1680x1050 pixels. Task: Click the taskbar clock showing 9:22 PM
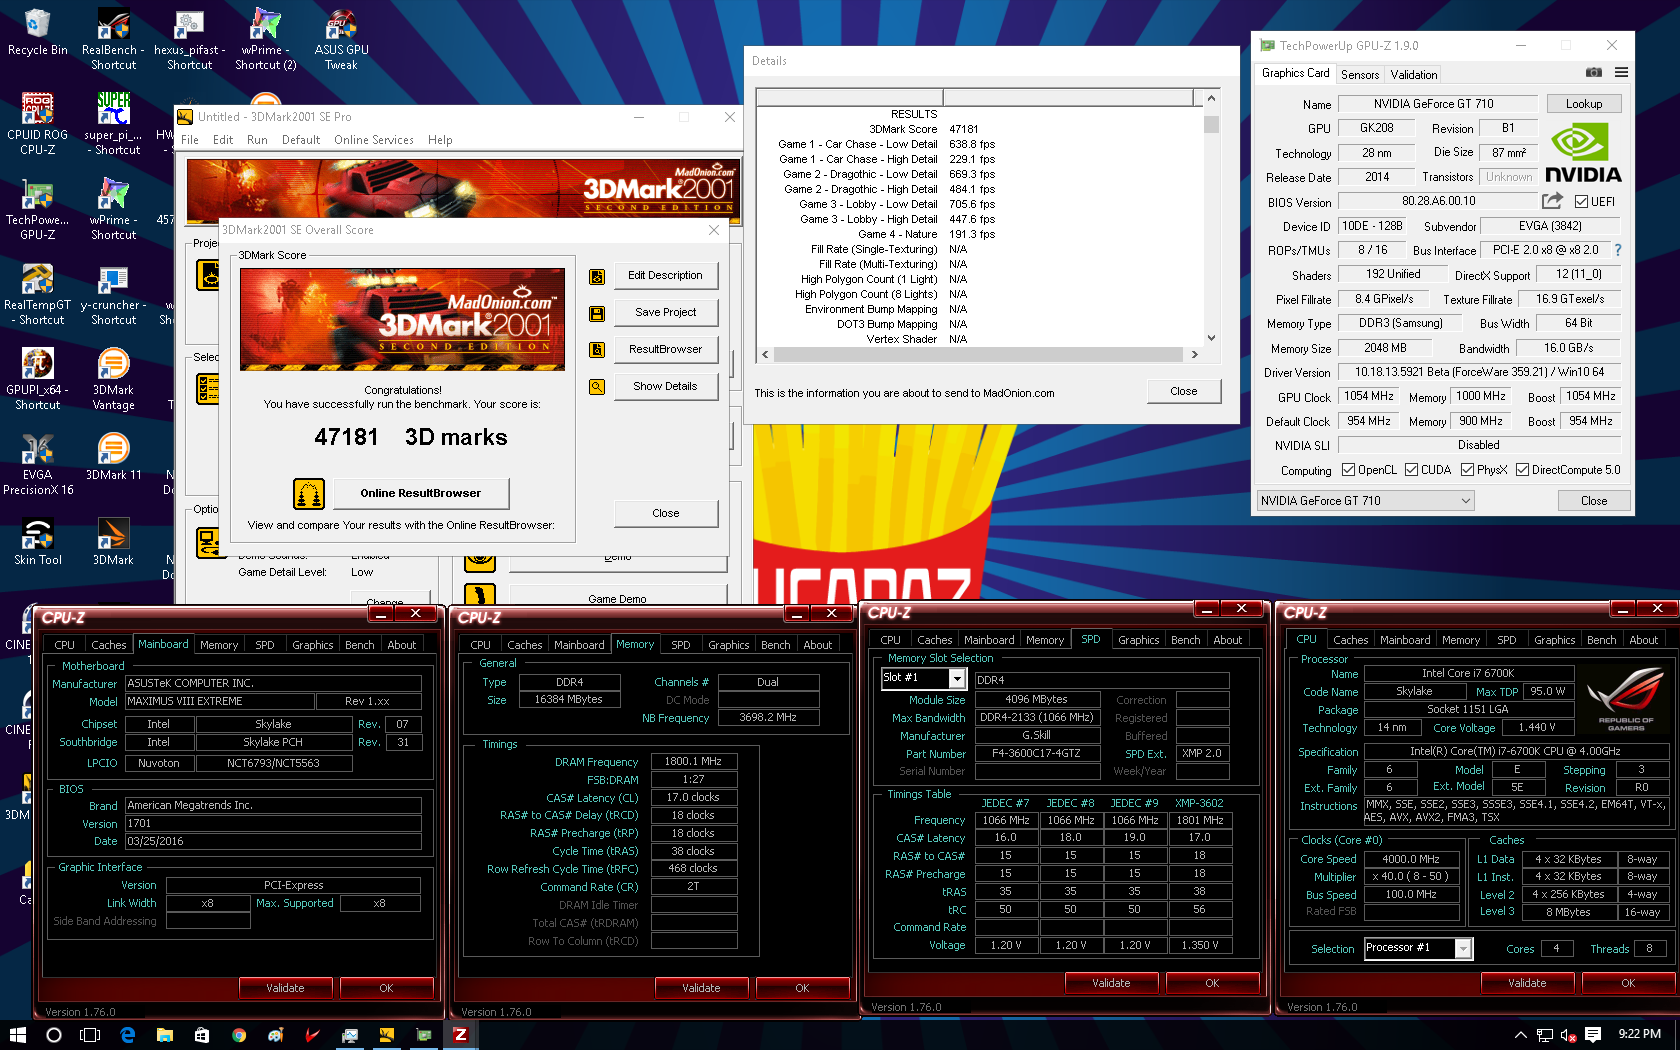[x=1639, y=1035]
